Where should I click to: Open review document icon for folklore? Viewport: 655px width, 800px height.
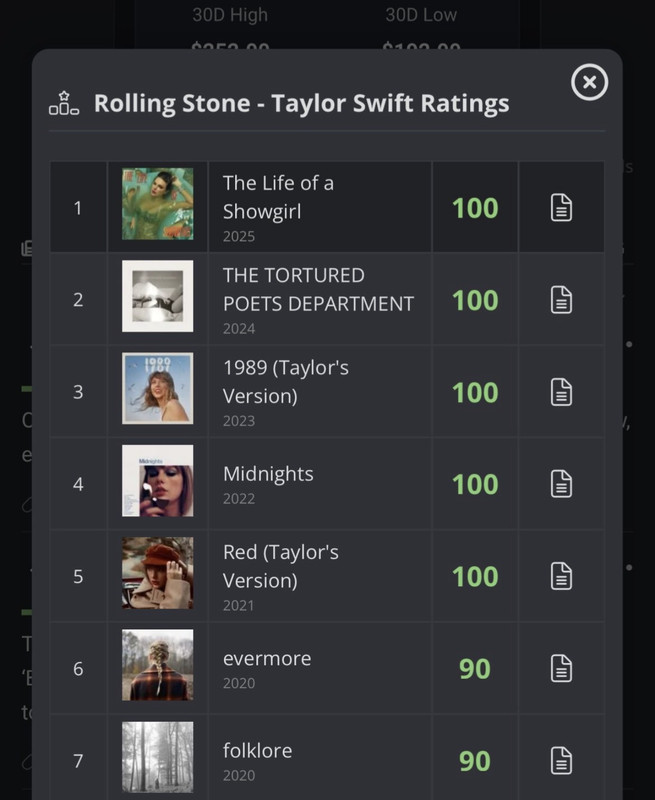coord(562,760)
